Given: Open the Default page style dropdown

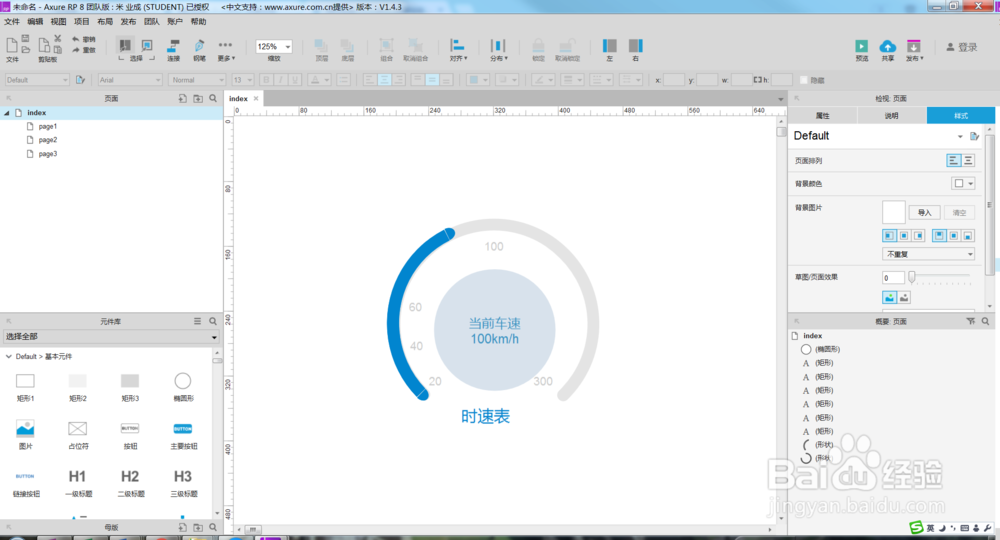Looking at the screenshot, I should (960, 136).
